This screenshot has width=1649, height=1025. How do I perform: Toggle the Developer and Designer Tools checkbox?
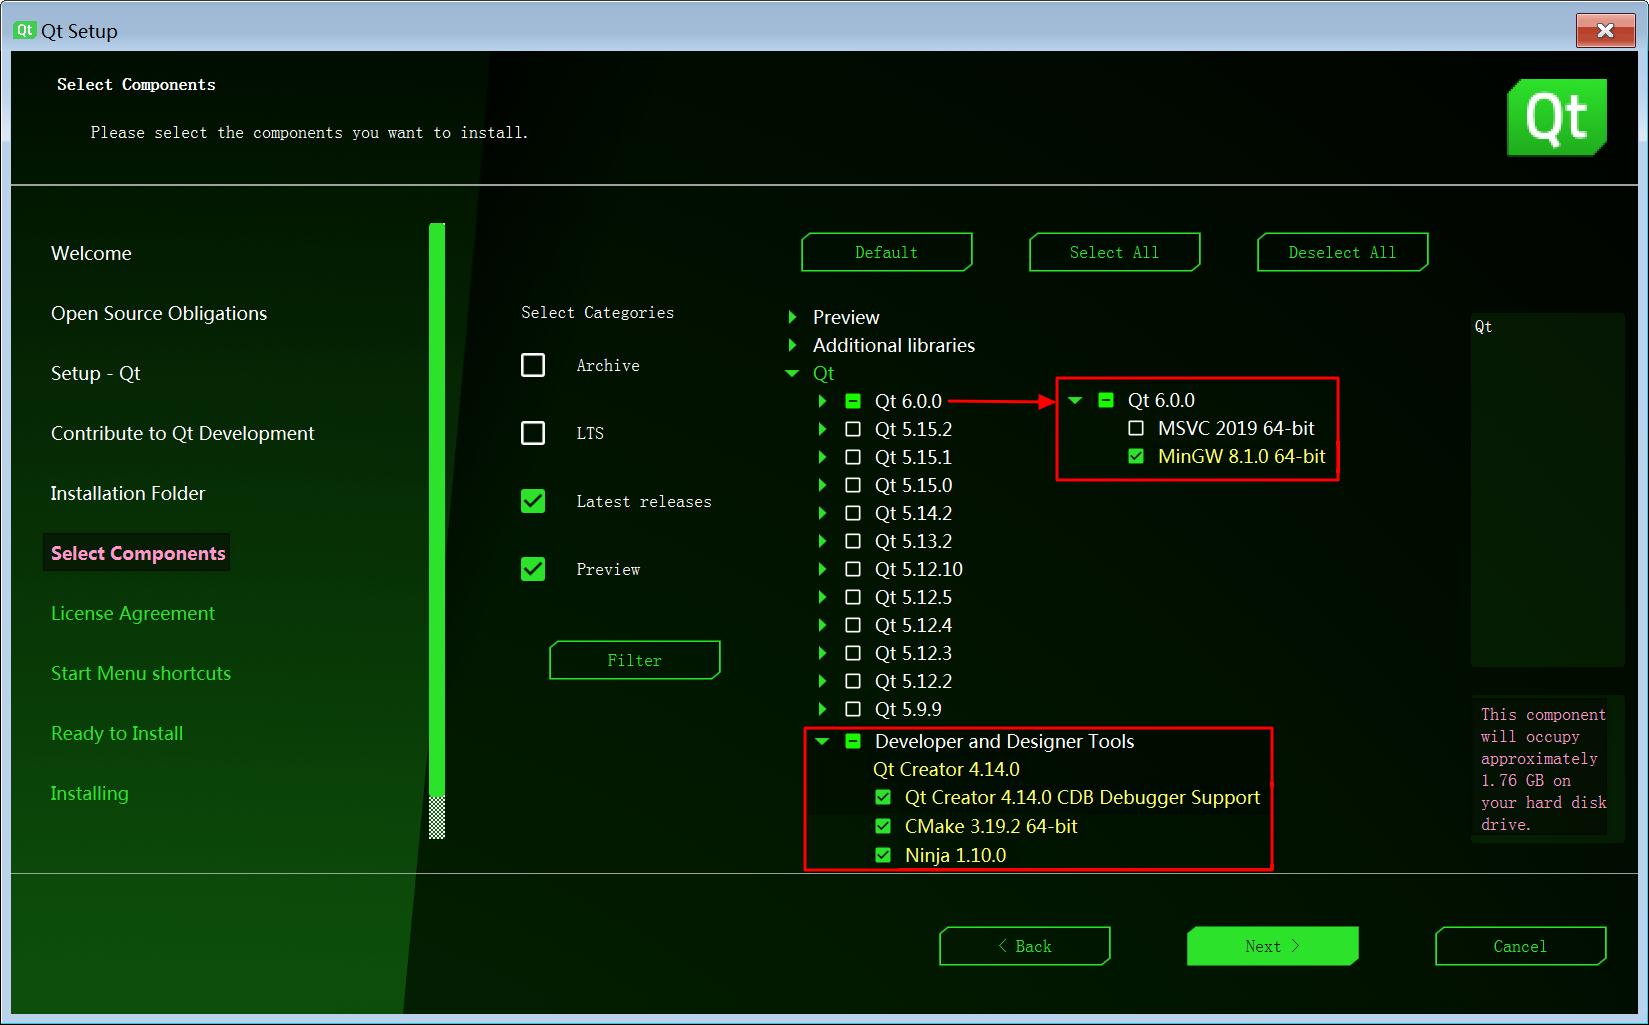pos(853,741)
